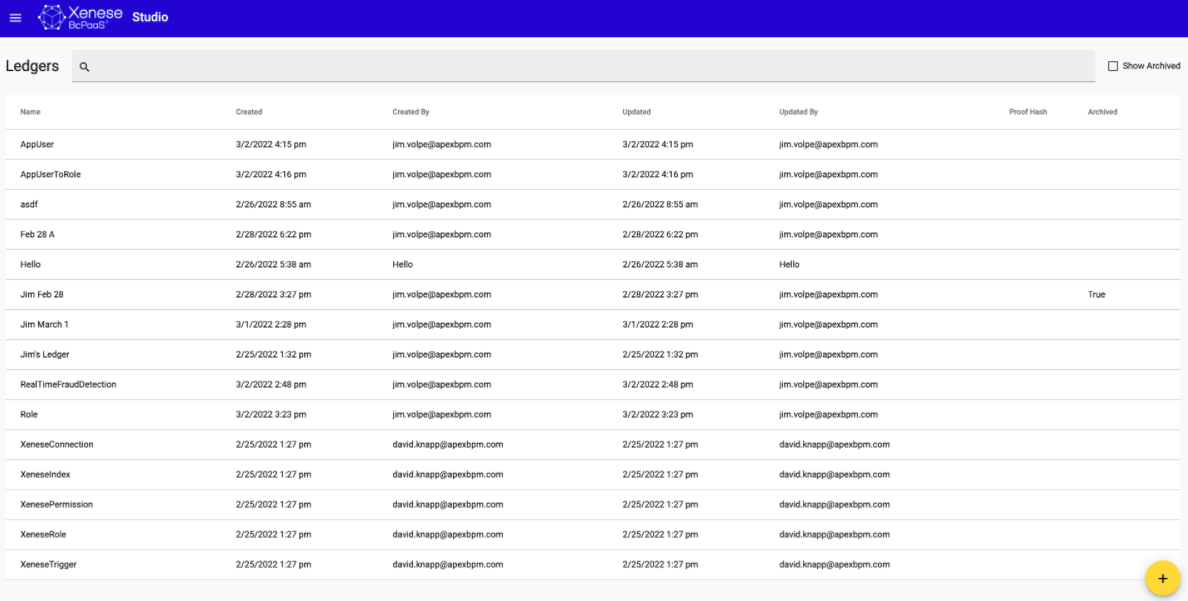Image resolution: width=1188 pixels, height=601 pixels.
Task: Click updater david.knapp@apexbpm.com for XeneseTrigger
Action: click(835, 565)
